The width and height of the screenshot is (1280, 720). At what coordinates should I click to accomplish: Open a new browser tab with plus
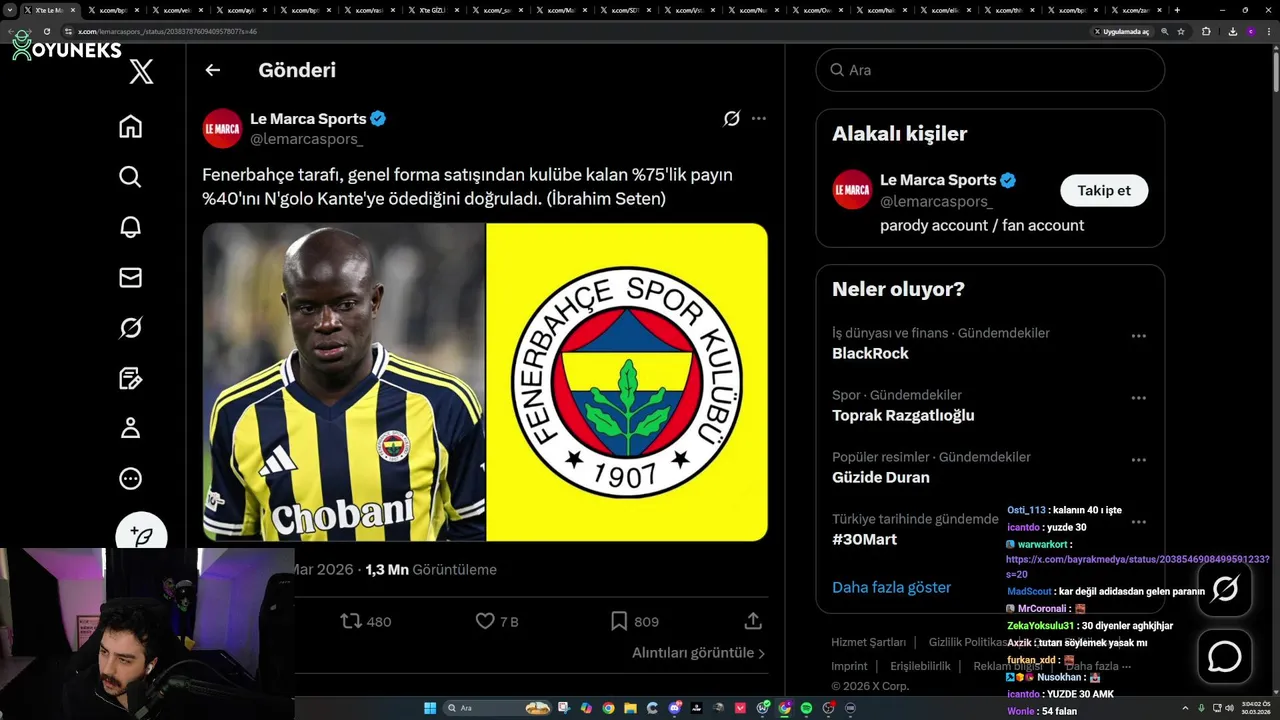click(1177, 10)
